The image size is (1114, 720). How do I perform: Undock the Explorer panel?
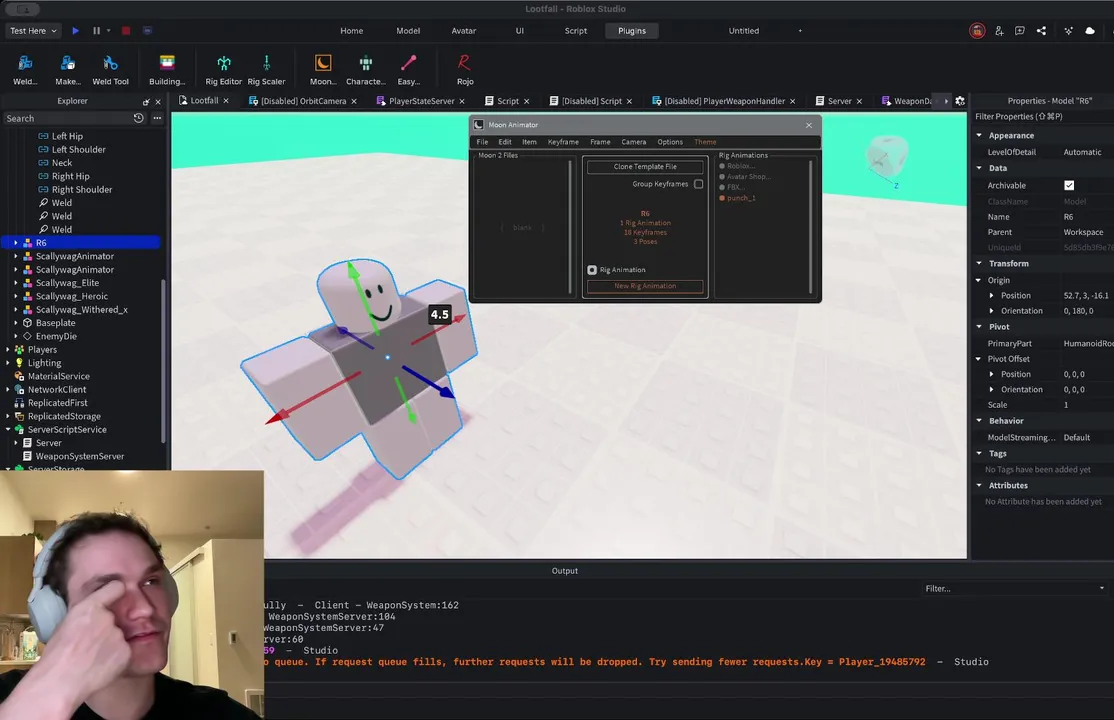pyautogui.click(x=146, y=102)
